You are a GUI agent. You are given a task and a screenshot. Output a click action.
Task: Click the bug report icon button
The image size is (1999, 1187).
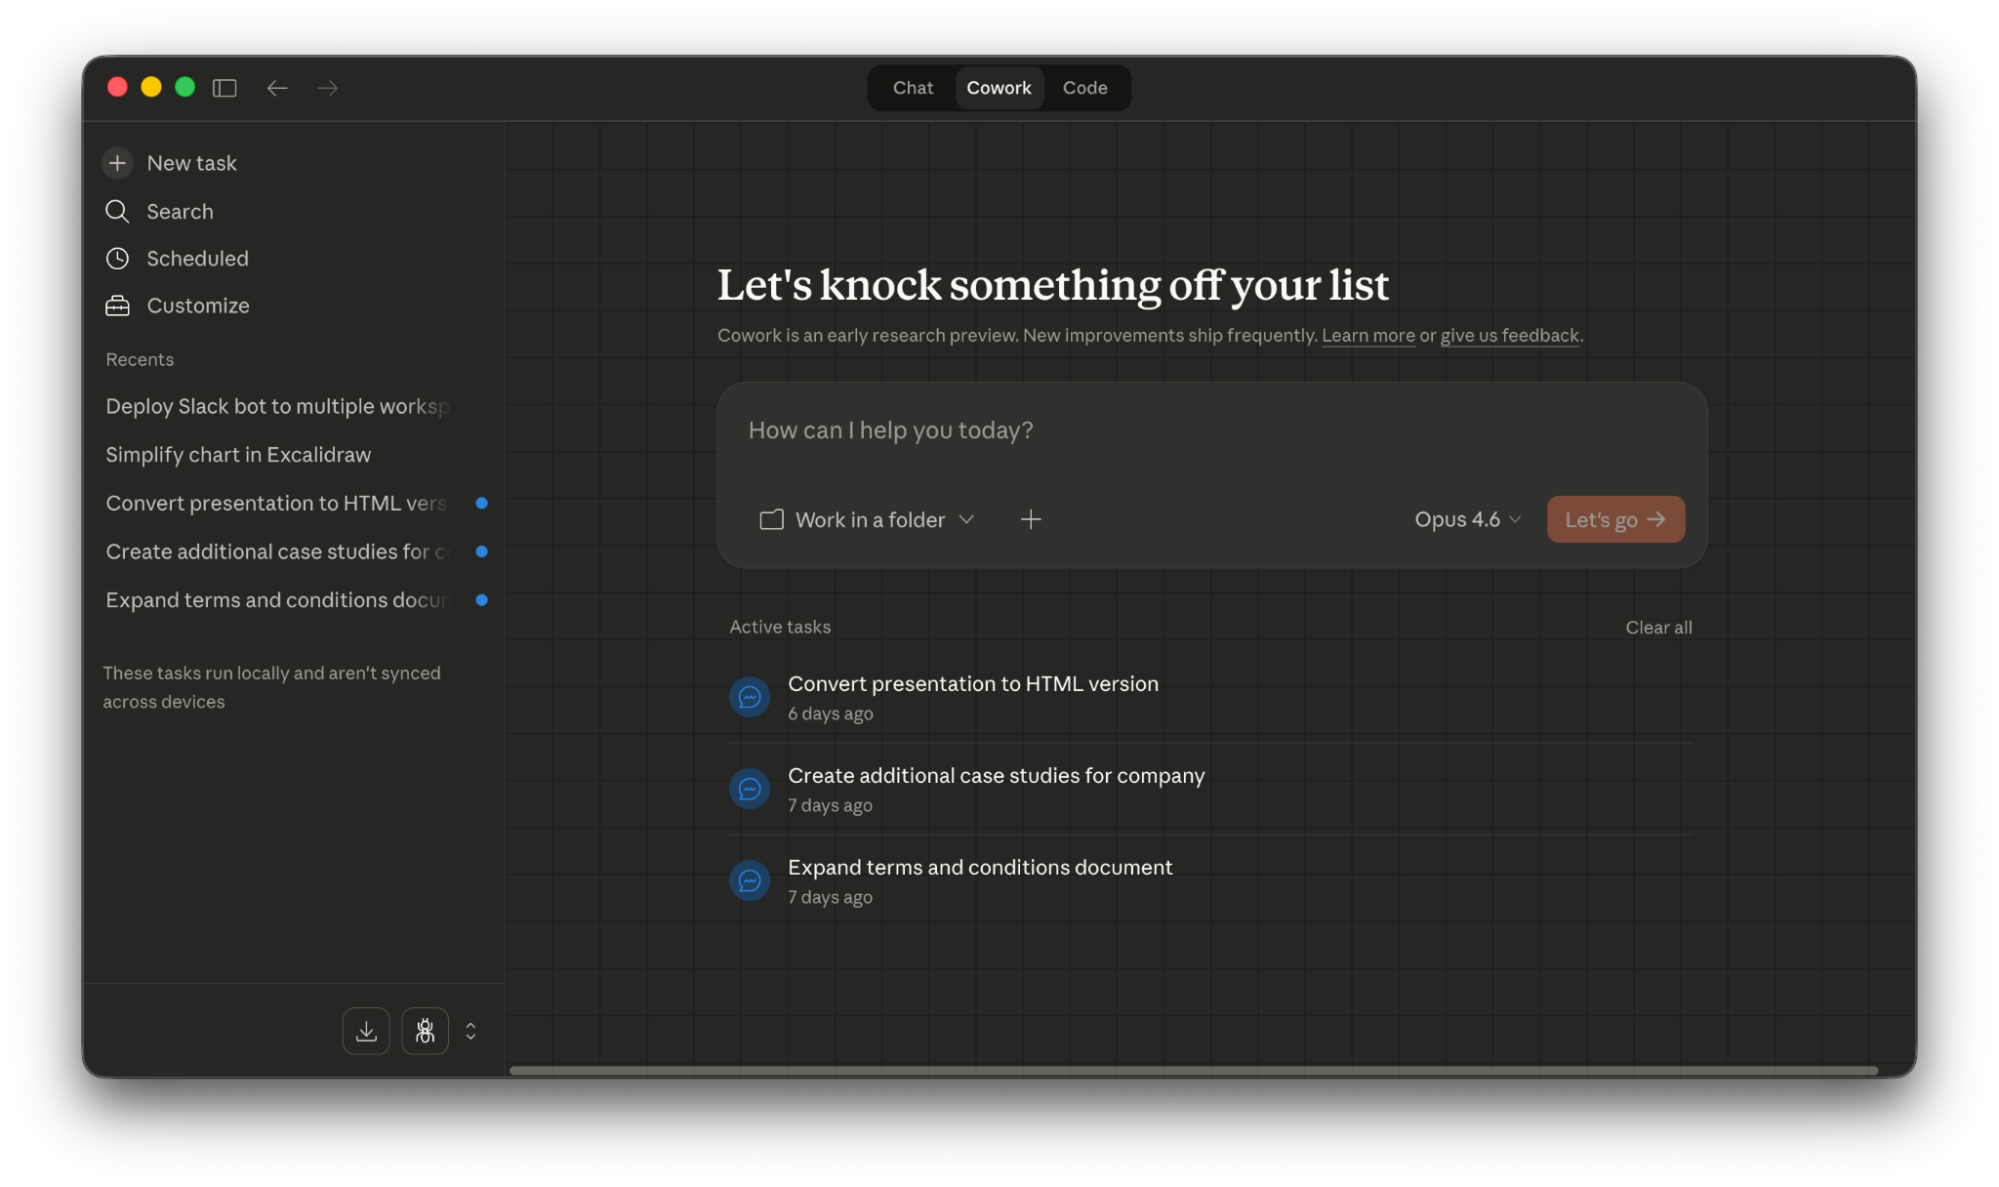point(425,1031)
